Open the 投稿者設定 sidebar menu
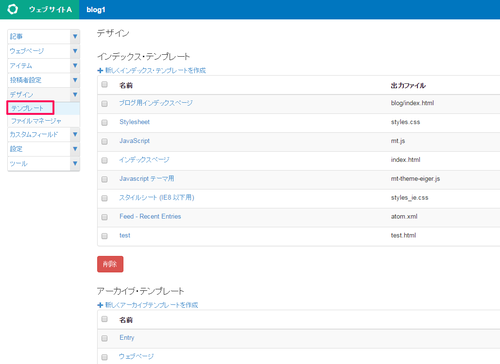The height and width of the screenshot is (364, 500). tap(26, 80)
